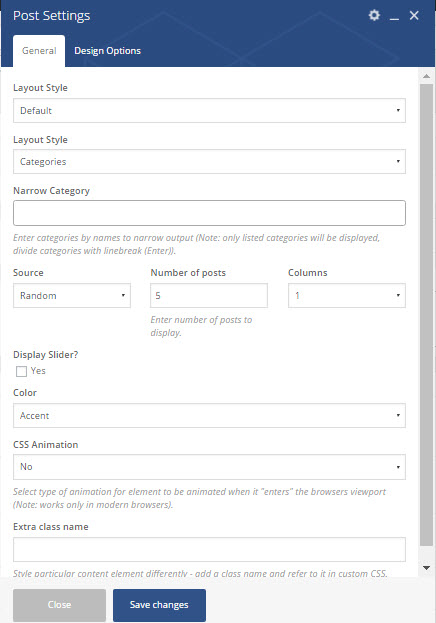Enable the Display Slider Yes checkbox
436x623 pixels.
pyautogui.click(x=21, y=371)
